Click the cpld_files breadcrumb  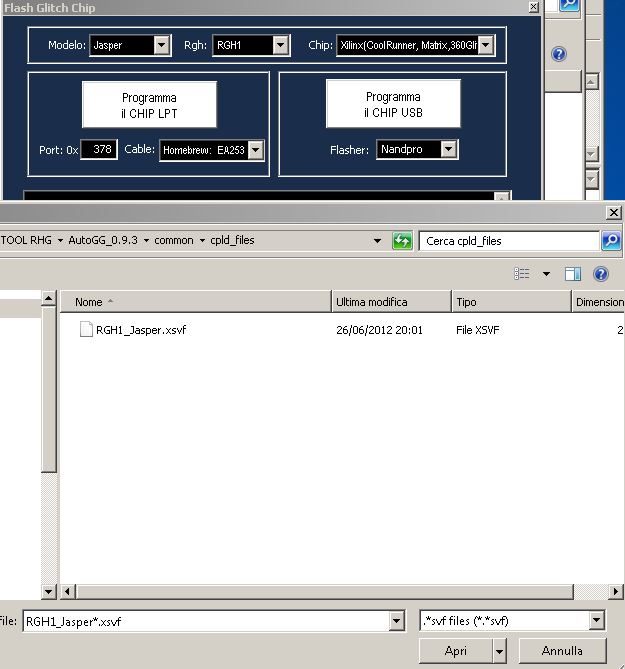pos(233,240)
